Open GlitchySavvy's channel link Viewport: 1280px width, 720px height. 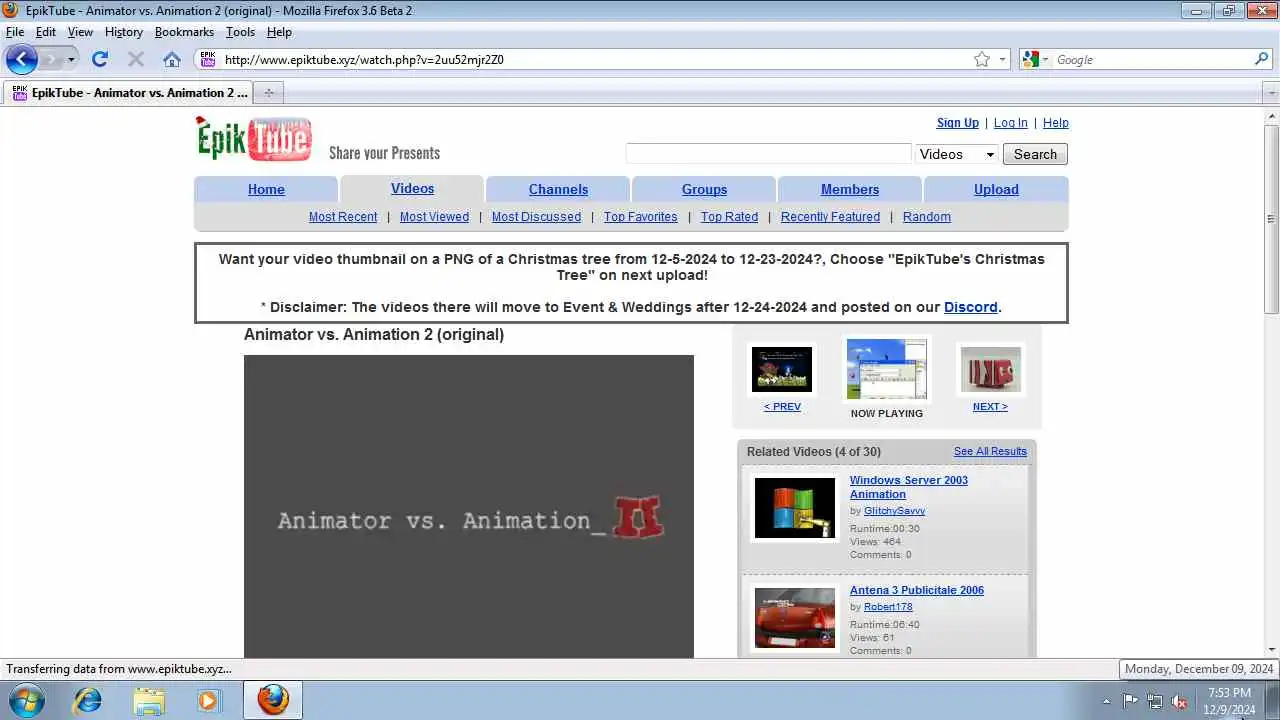[894, 511]
